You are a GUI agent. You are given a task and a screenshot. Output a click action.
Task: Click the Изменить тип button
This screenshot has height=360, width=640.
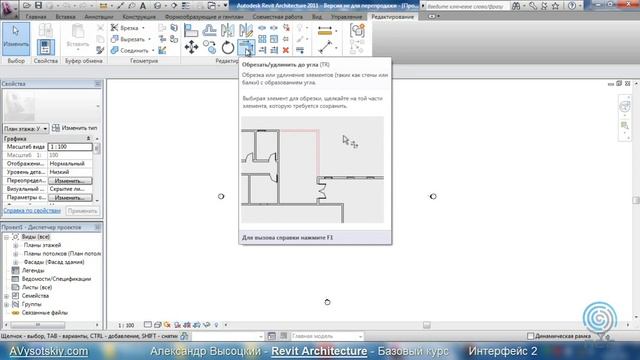75,128
